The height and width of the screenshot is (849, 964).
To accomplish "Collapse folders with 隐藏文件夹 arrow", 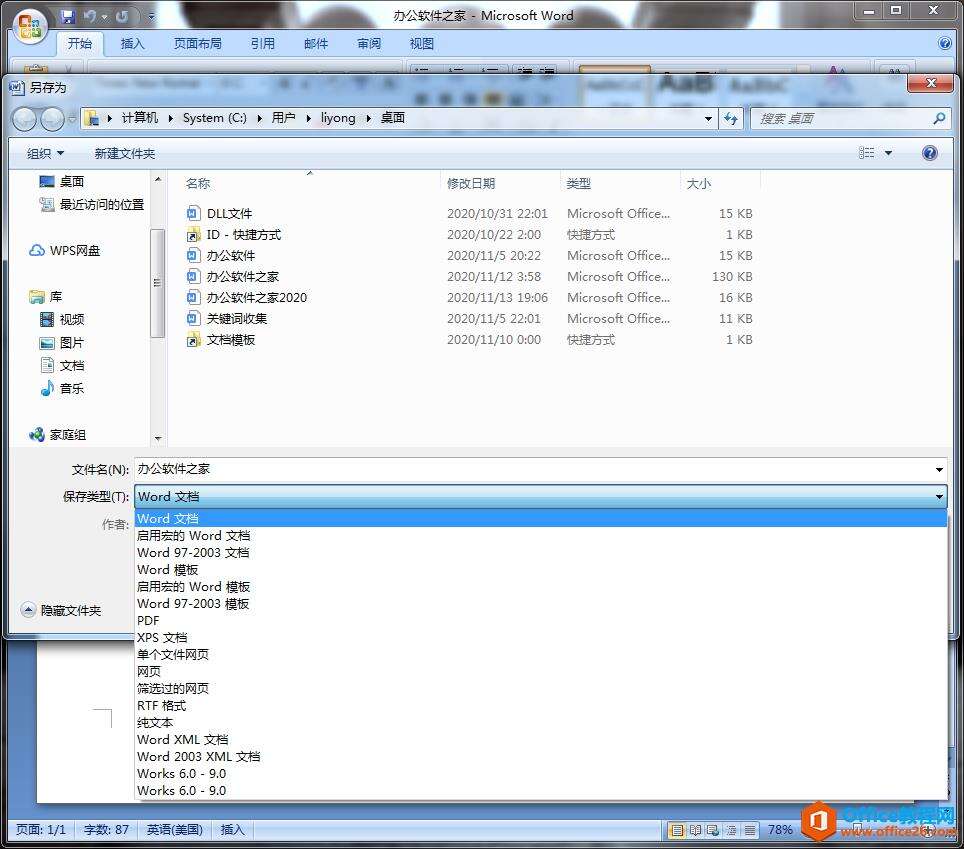I will point(28,610).
